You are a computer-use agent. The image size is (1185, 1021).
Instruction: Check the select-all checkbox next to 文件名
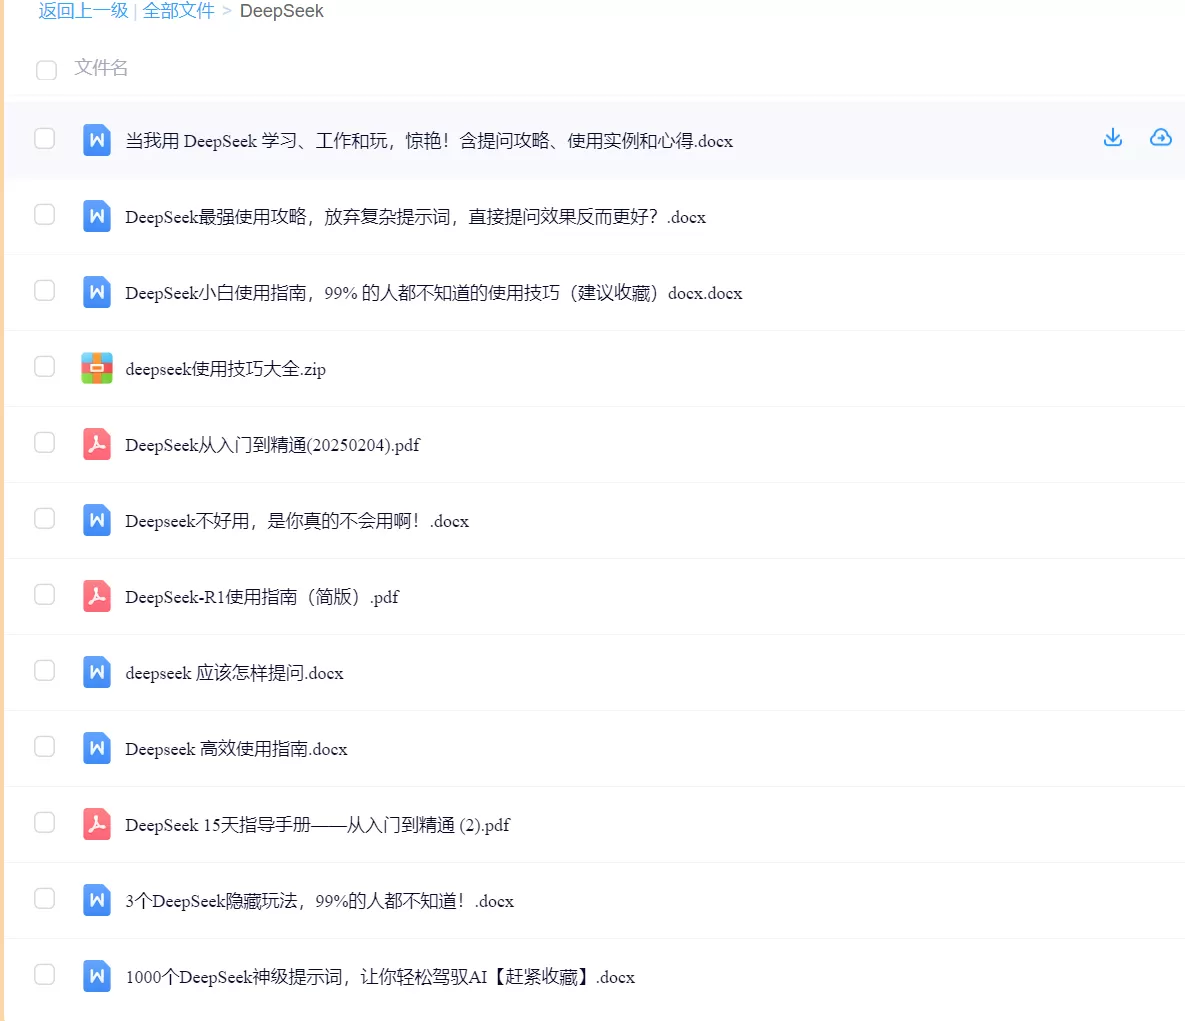pyautogui.click(x=46, y=70)
